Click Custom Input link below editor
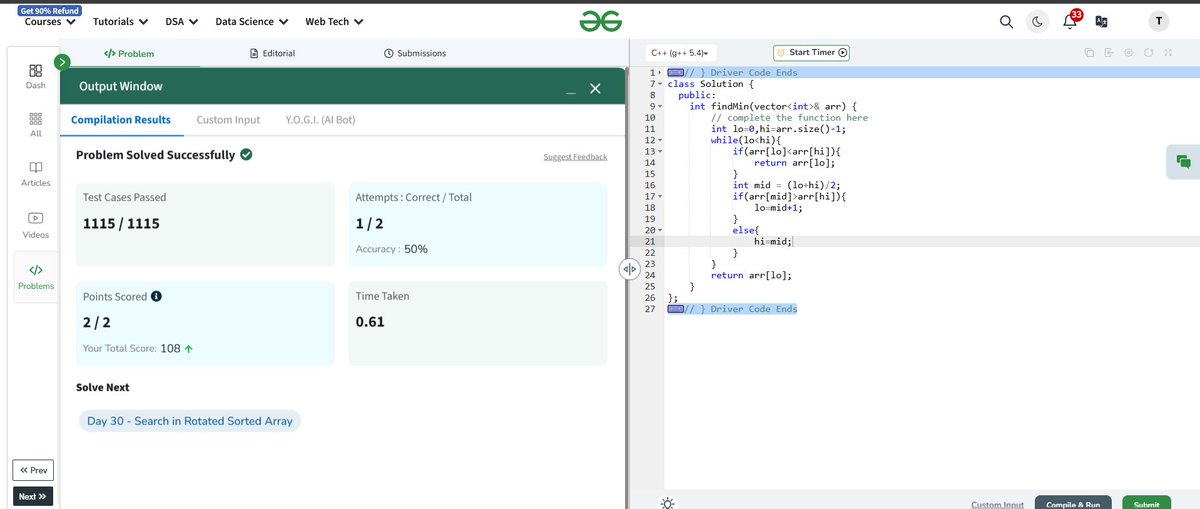This screenshot has height=509, width=1200. tap(998, 505)
